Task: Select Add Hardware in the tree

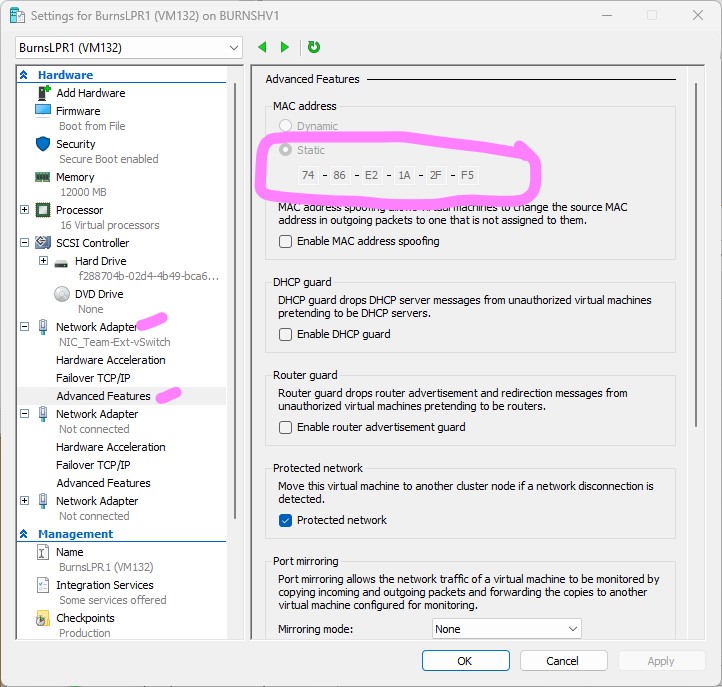Action: [x=91, y=93]
